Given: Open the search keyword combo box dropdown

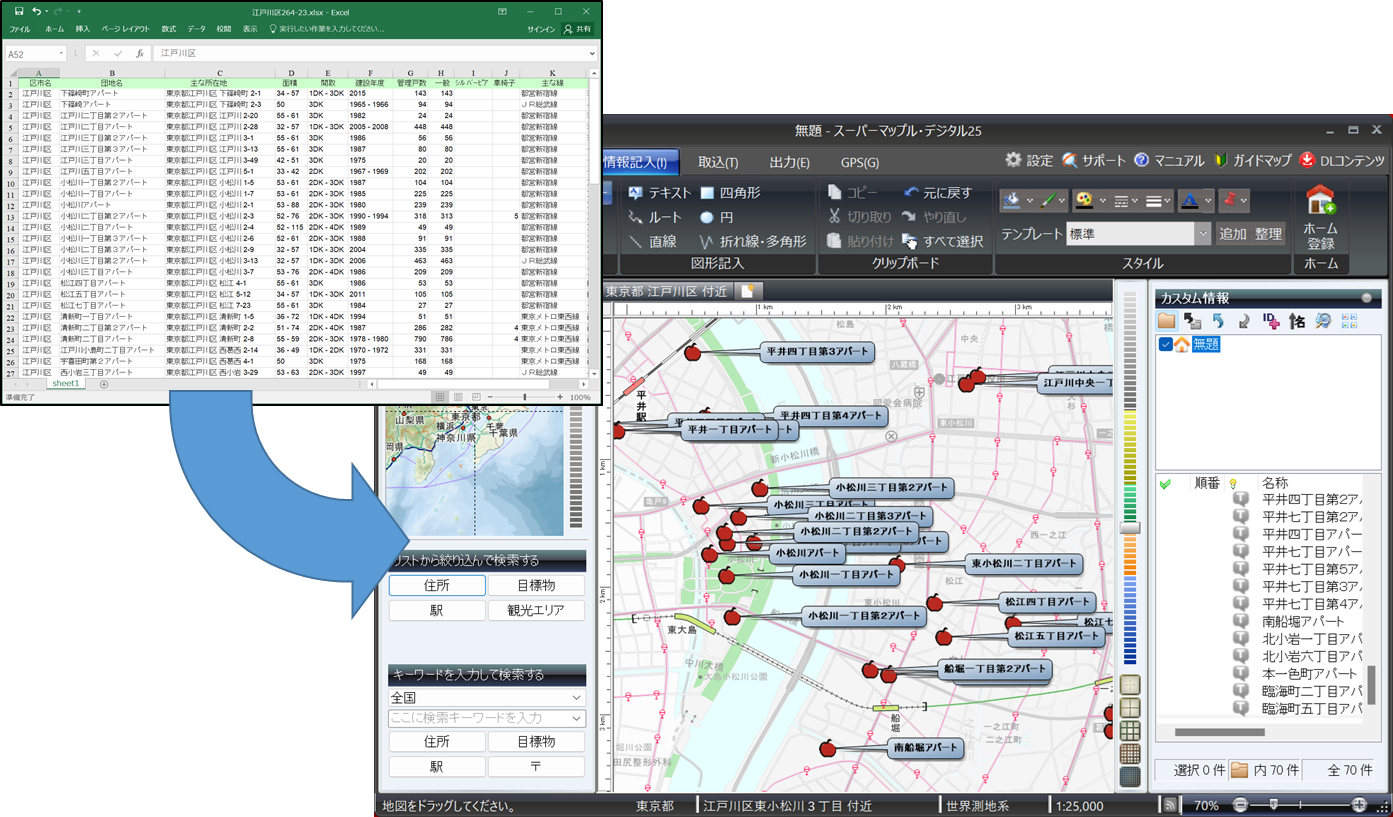Looking at the screenshot, I should (x=576, y=718).
